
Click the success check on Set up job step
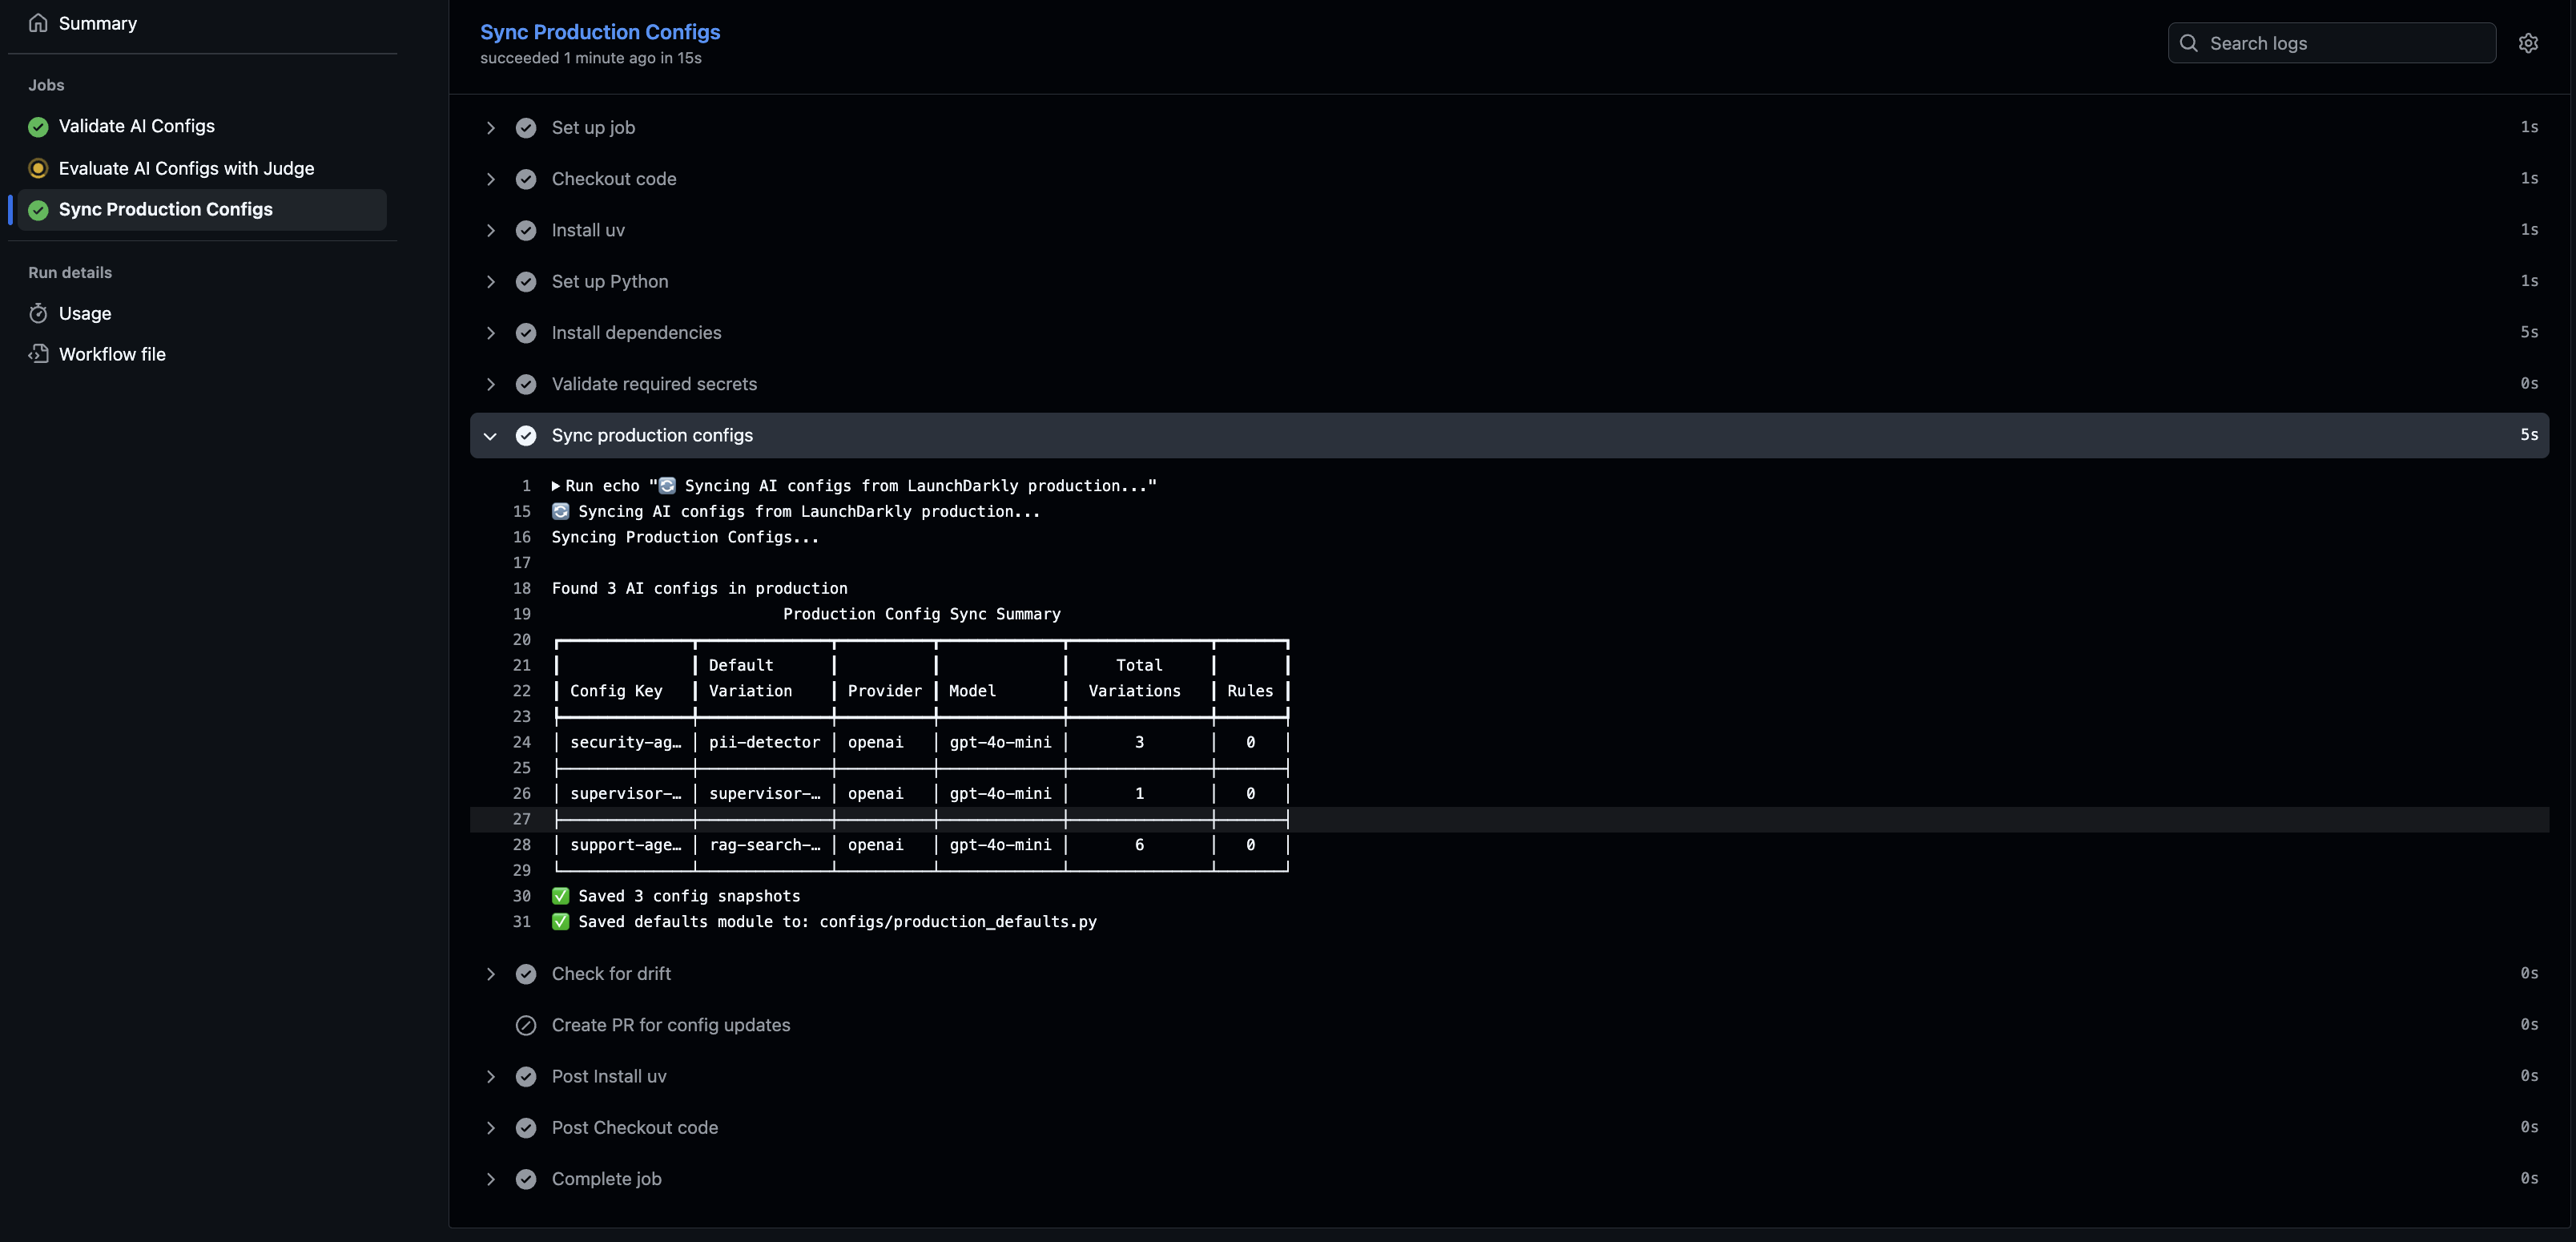point(526,127)
